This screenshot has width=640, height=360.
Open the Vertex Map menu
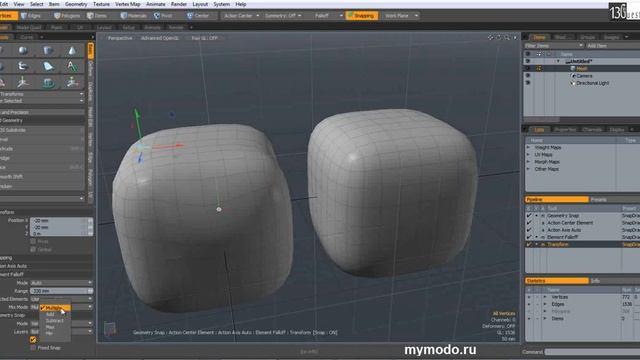click(x=128, y=4)
